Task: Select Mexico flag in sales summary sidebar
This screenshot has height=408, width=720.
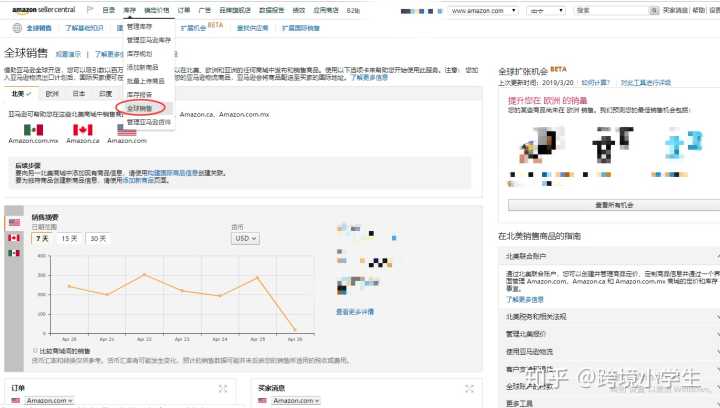Action: coord(14,253)
